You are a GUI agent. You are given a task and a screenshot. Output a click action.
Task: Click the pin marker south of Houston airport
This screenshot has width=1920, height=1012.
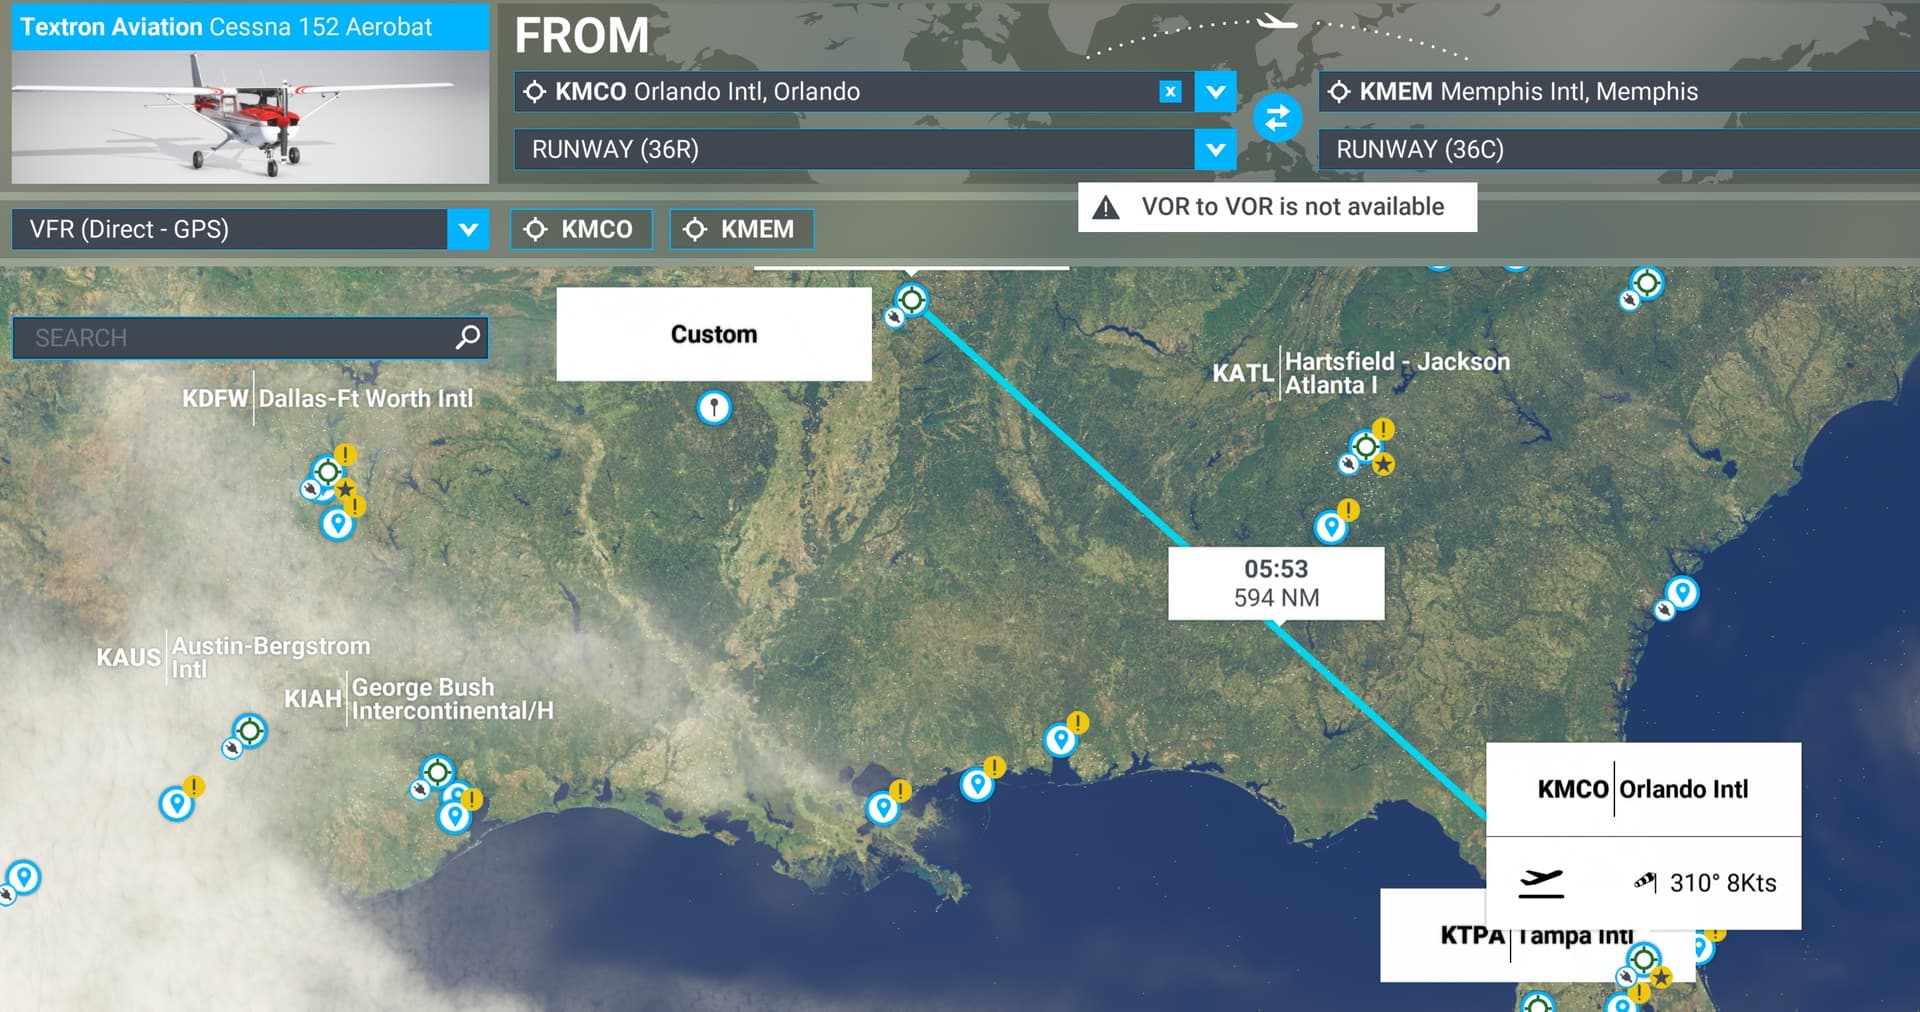(x=454, y=816)
